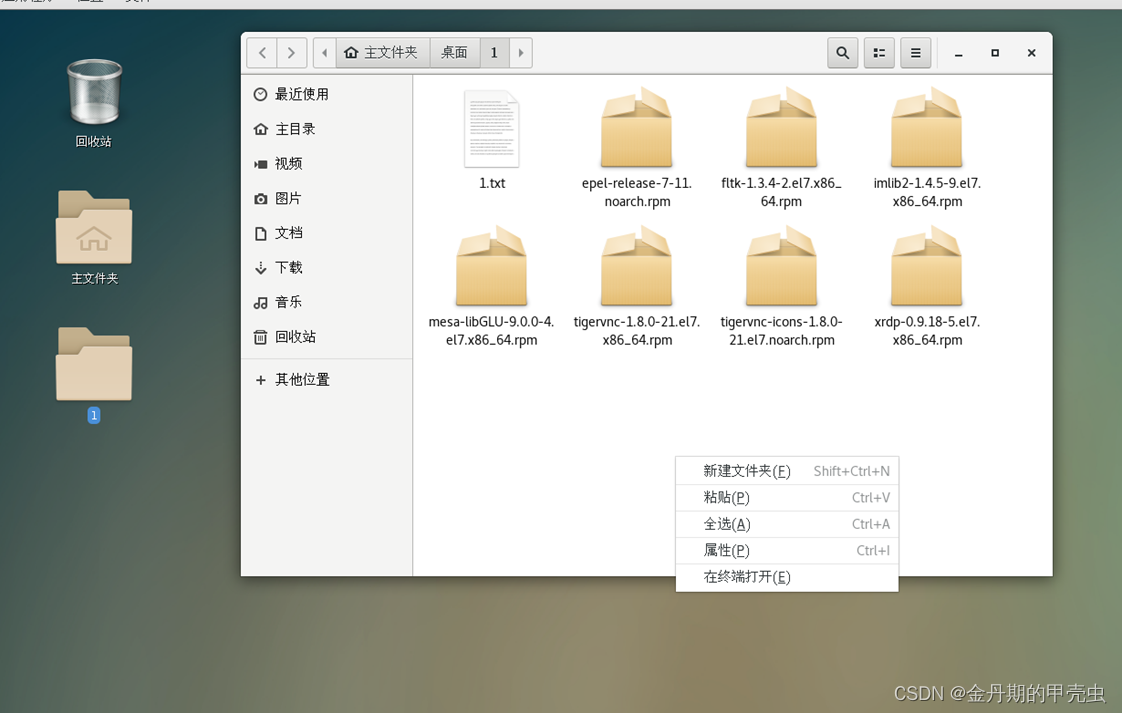
Task: Choose 粘贴 from the context menu
Action: [x=787, y=498]
